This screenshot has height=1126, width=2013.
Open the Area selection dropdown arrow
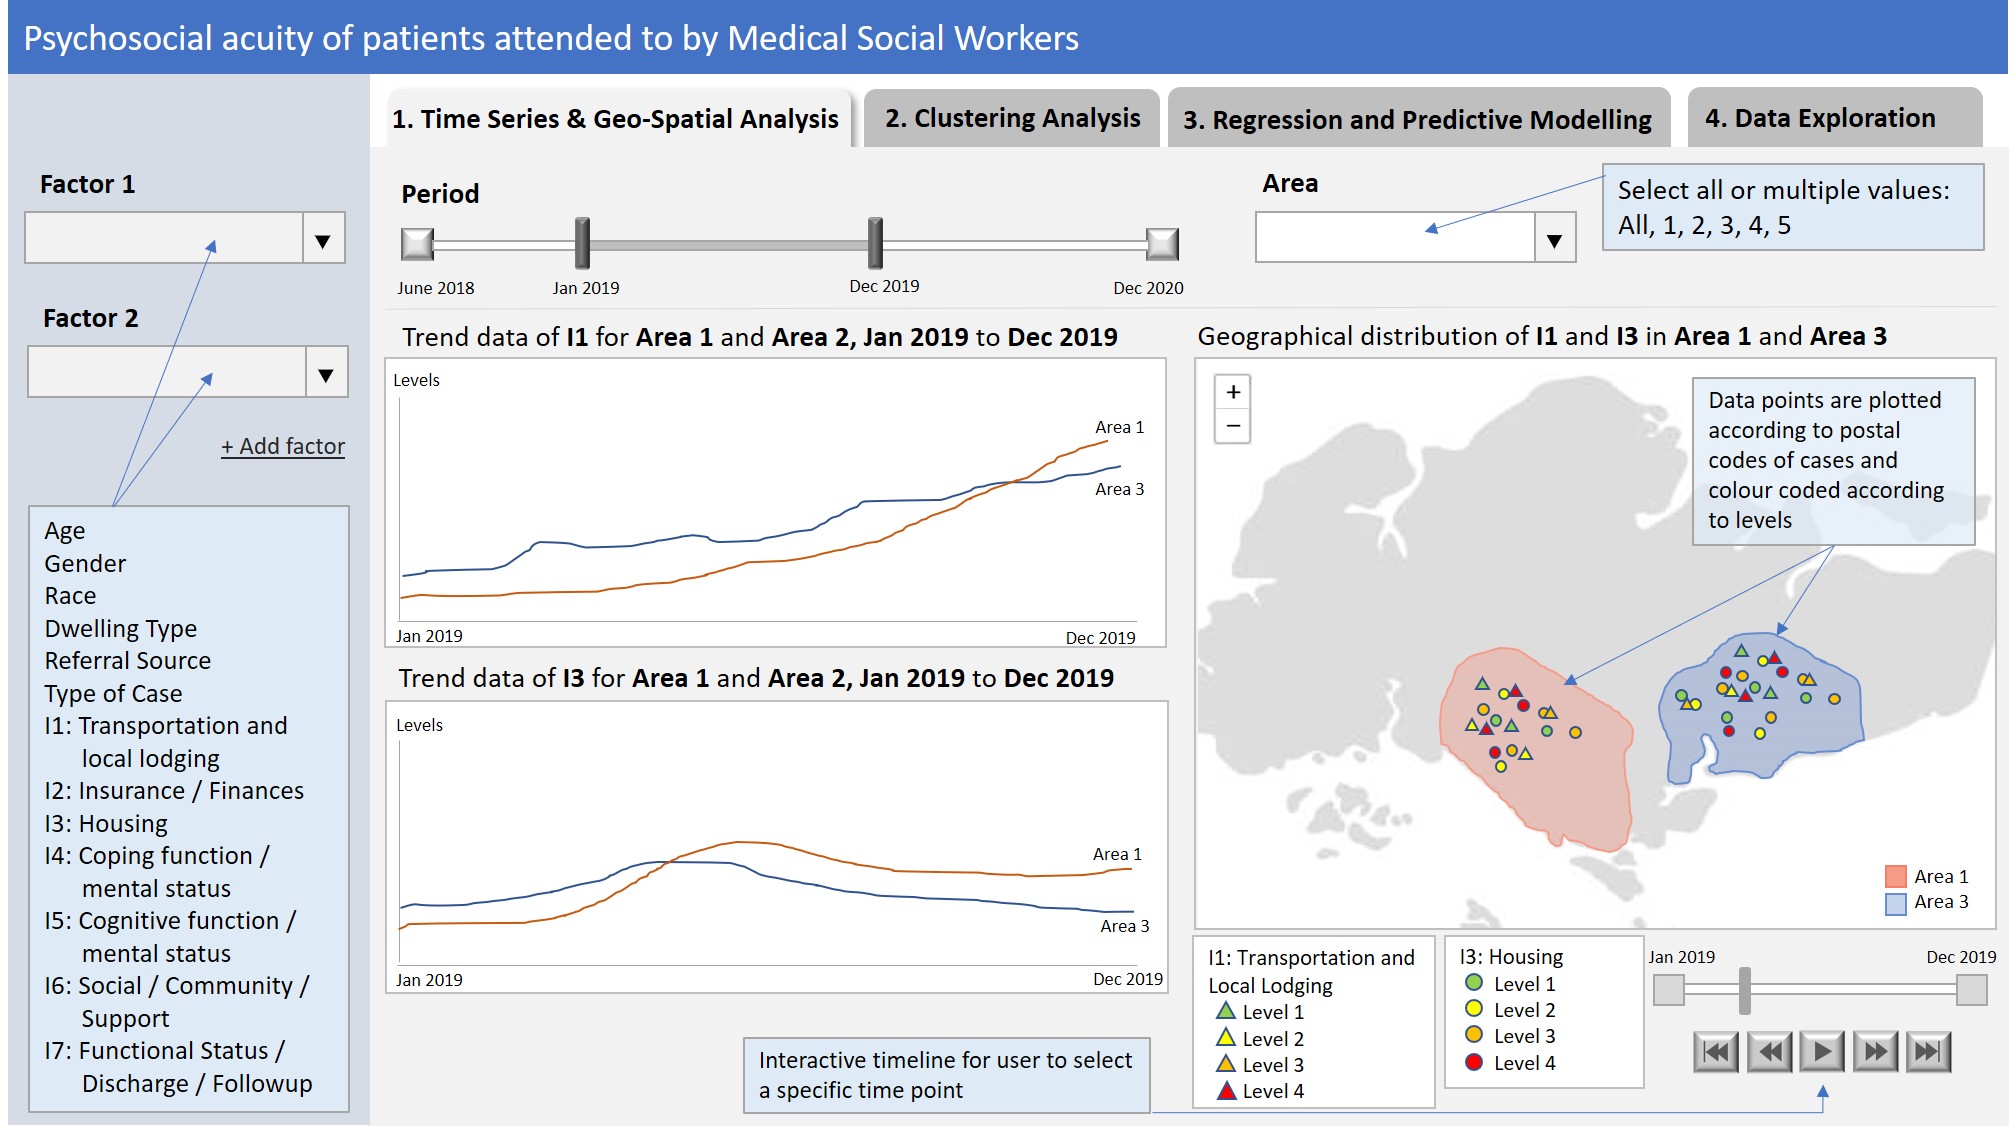[1554, 240]
